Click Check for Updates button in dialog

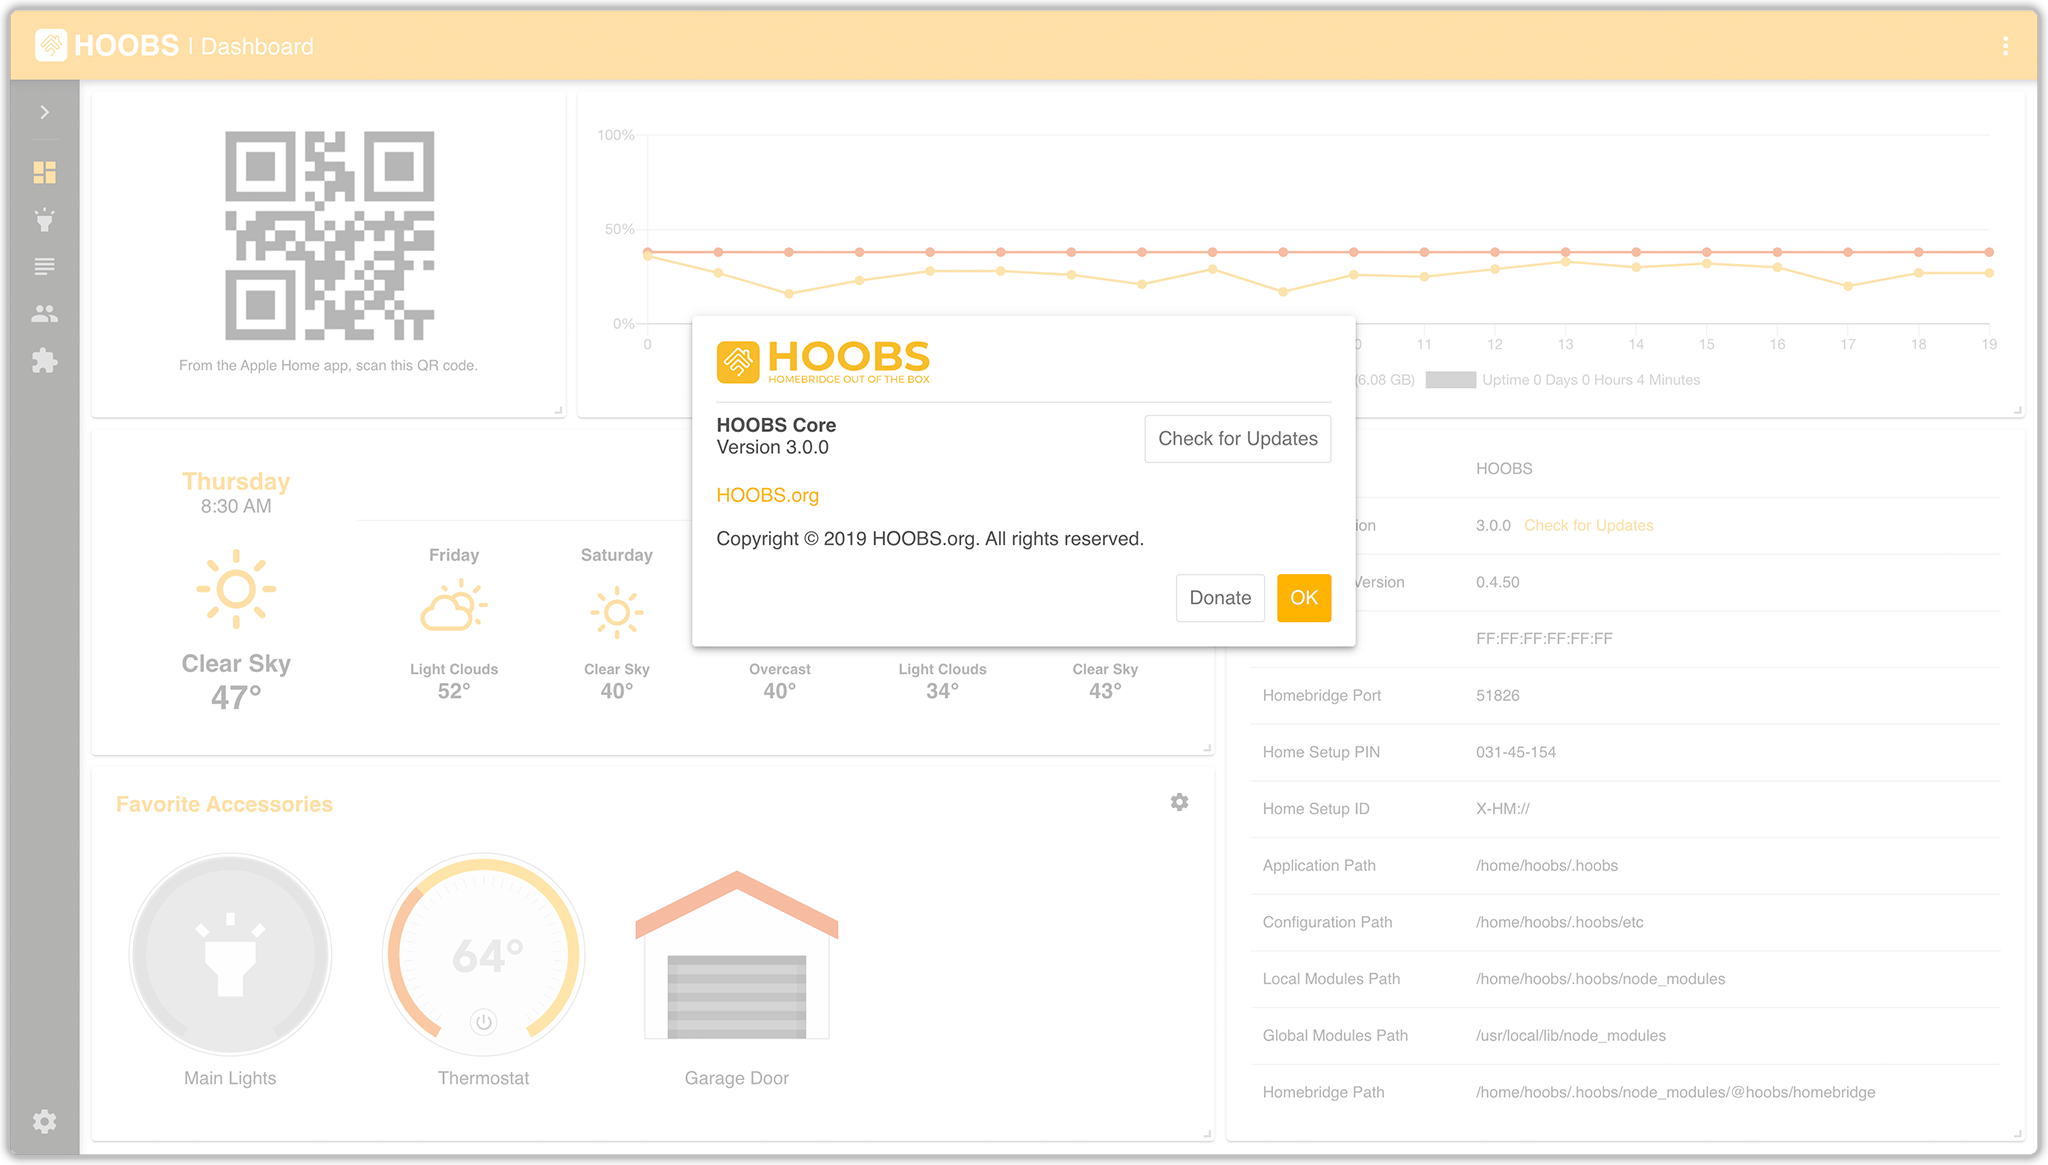(x=1237, y=439)
